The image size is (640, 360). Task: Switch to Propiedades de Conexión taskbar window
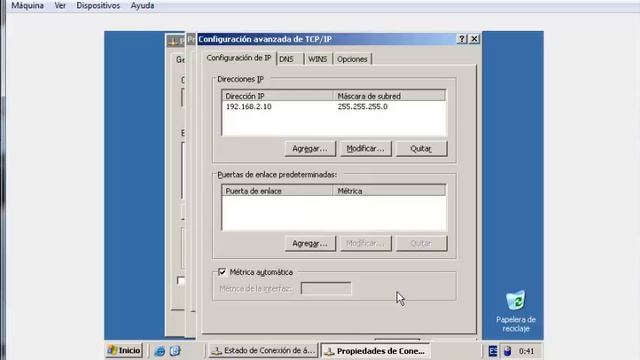(375, 351)
